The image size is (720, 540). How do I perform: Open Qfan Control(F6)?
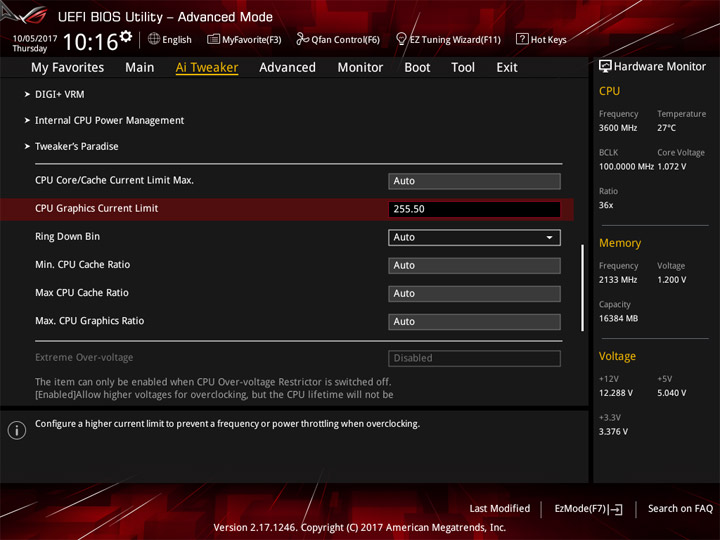(338, 39)
